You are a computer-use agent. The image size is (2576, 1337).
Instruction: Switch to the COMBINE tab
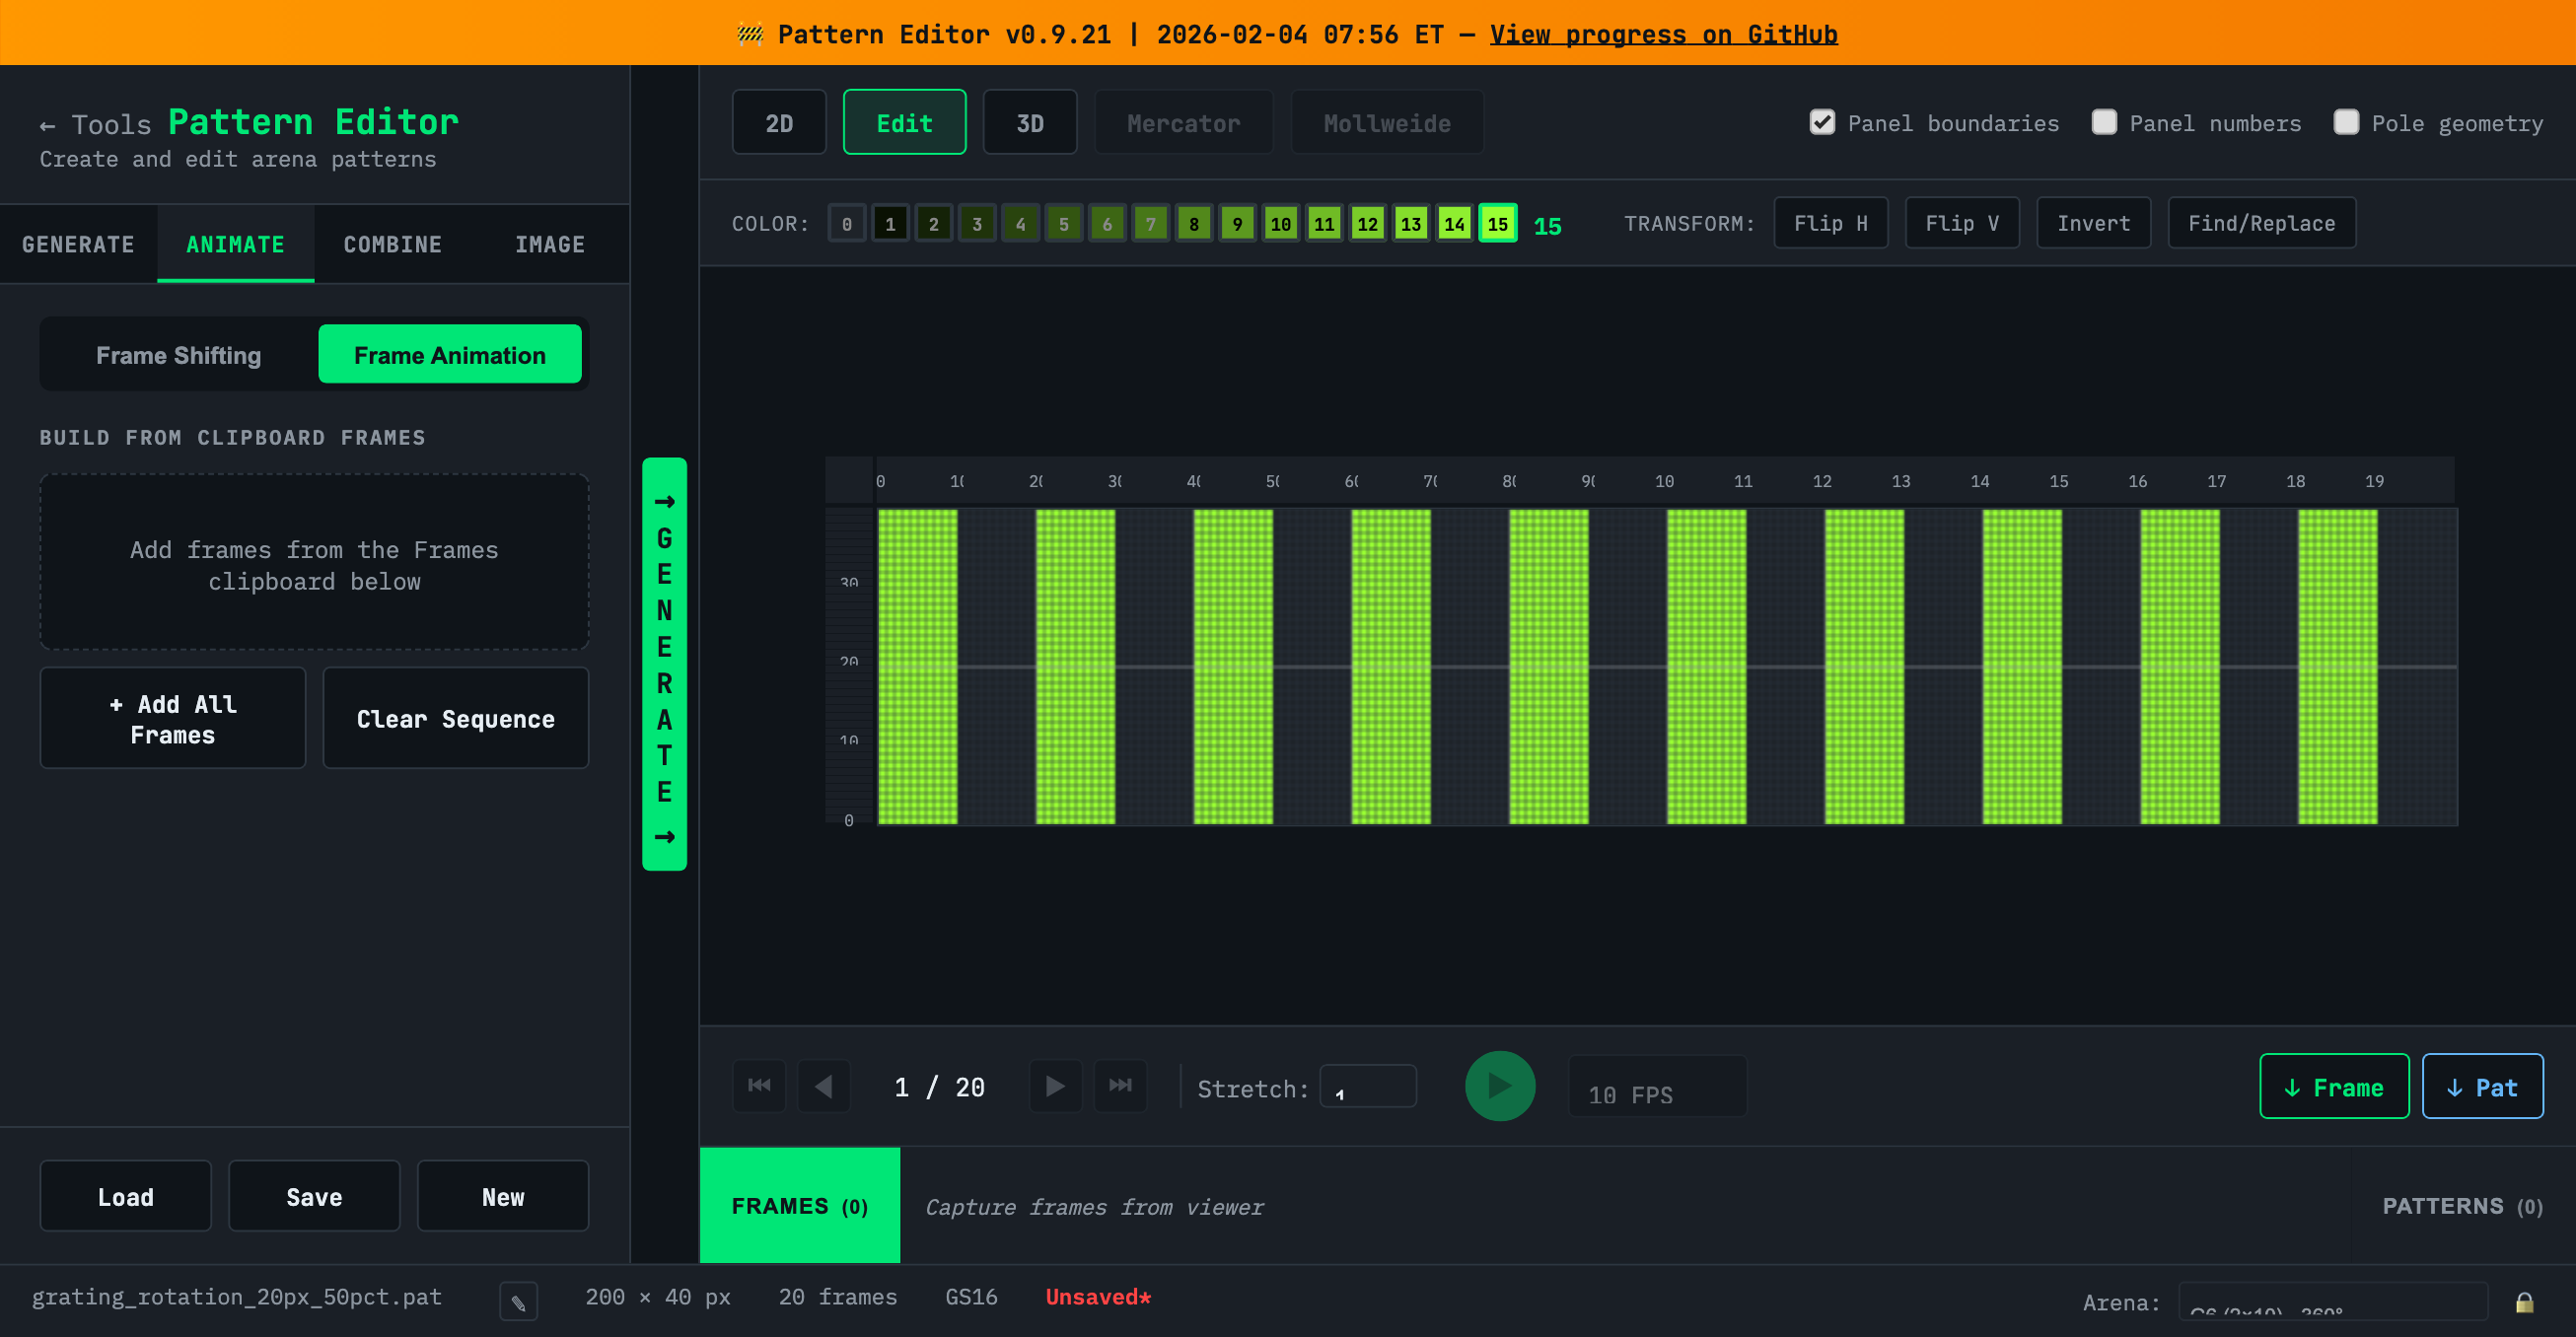click(392, 243)
